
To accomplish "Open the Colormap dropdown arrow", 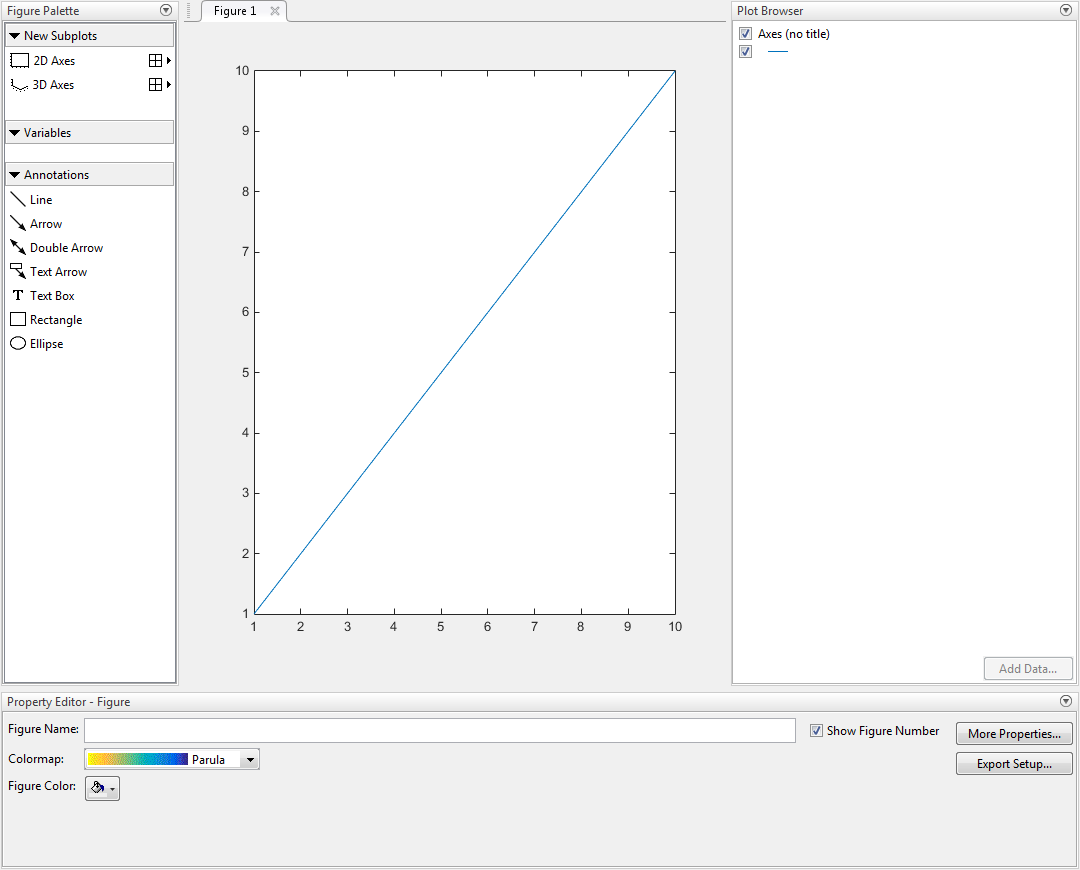I will 250,760.
